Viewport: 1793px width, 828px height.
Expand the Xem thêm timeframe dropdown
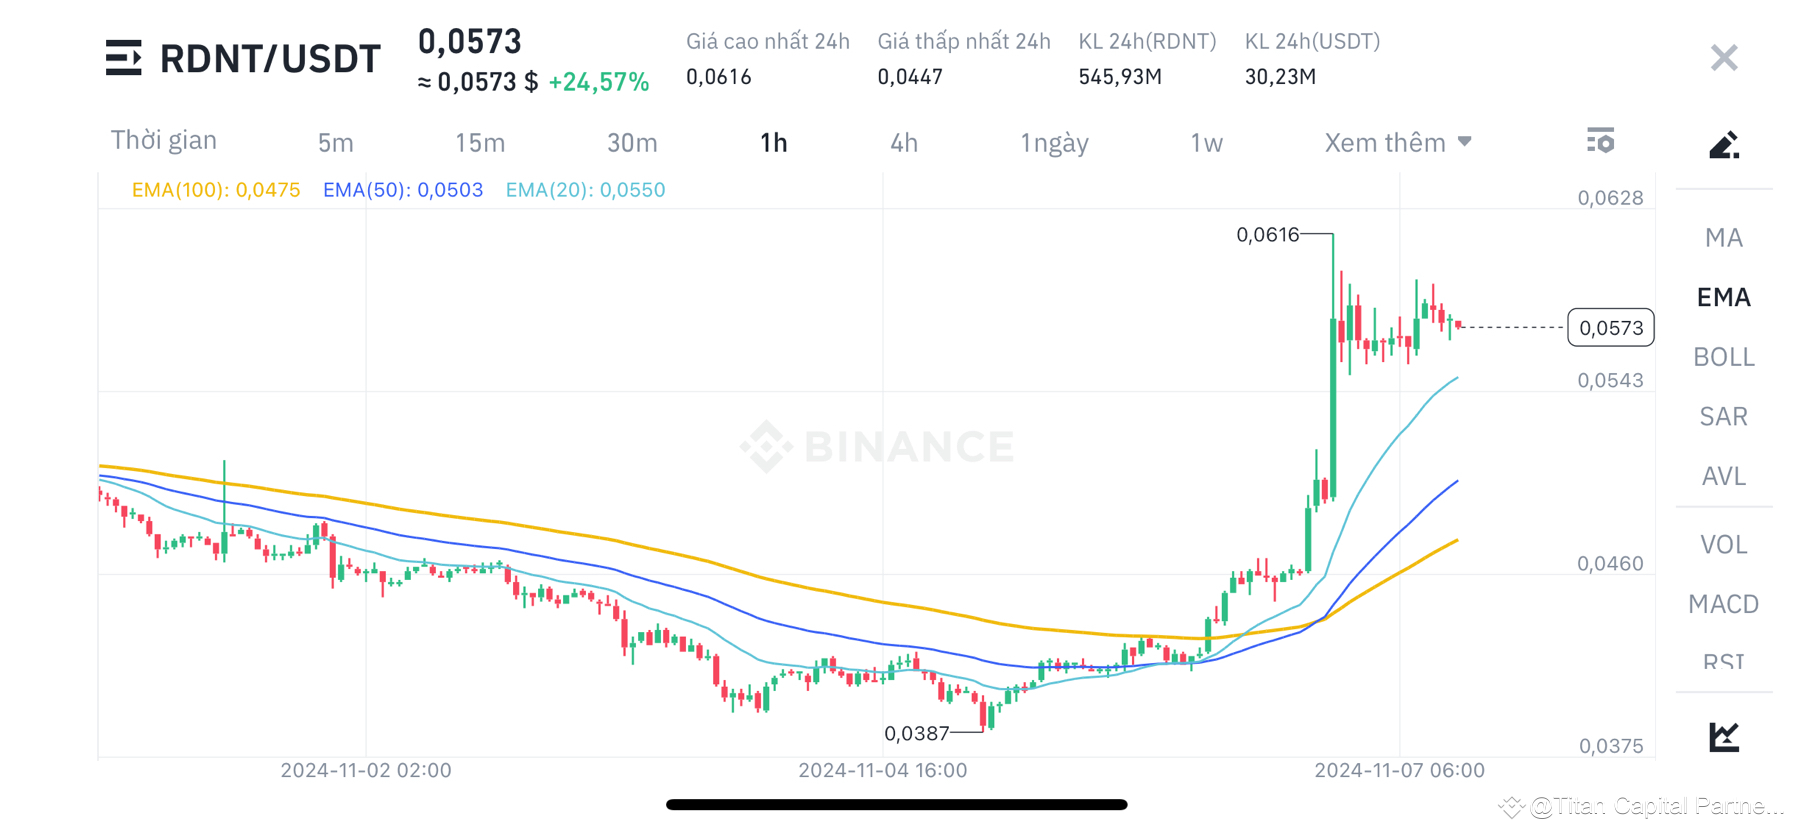[1397, 142]
